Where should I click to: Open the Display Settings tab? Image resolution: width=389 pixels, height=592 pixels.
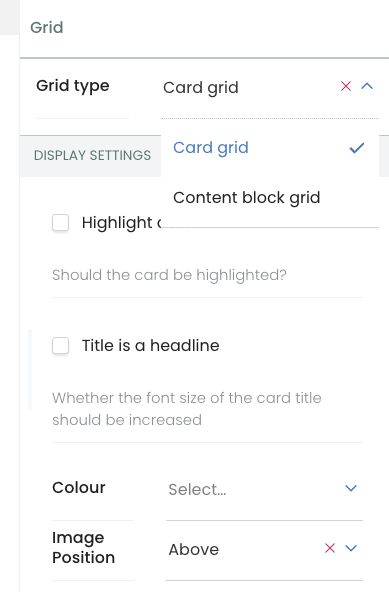point(92,155)
